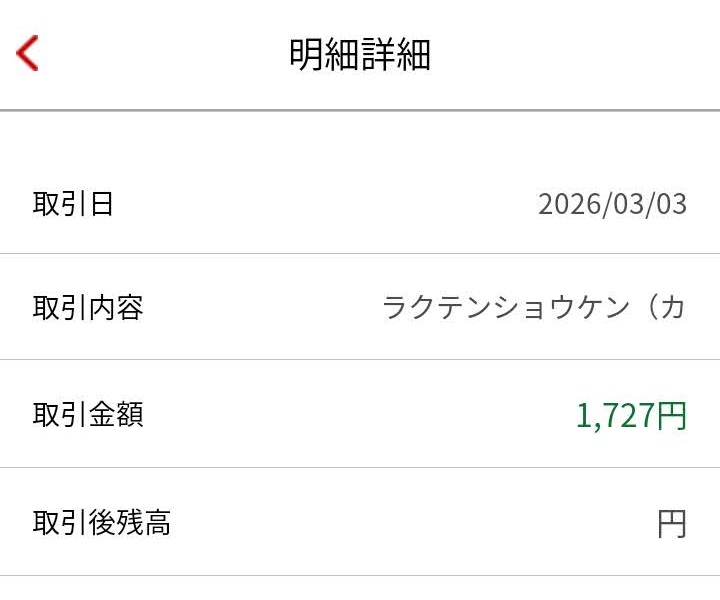This screenshot has height=600, width=720.
Task: Click the 円 balance value after transaction
Action: coord(672,523)
